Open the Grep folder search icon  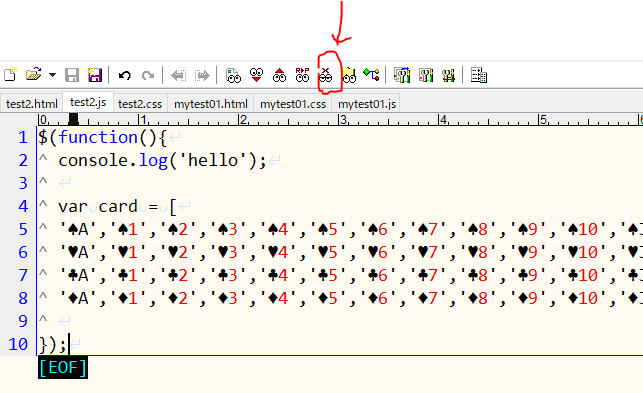click(349, 75)
